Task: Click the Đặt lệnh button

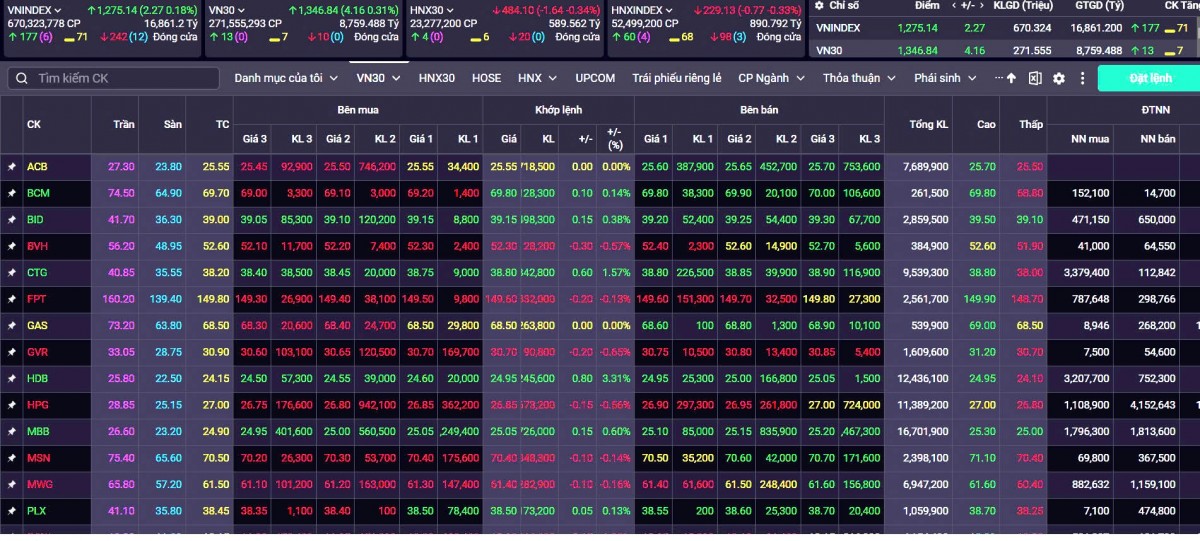Action: [1149, 78]
